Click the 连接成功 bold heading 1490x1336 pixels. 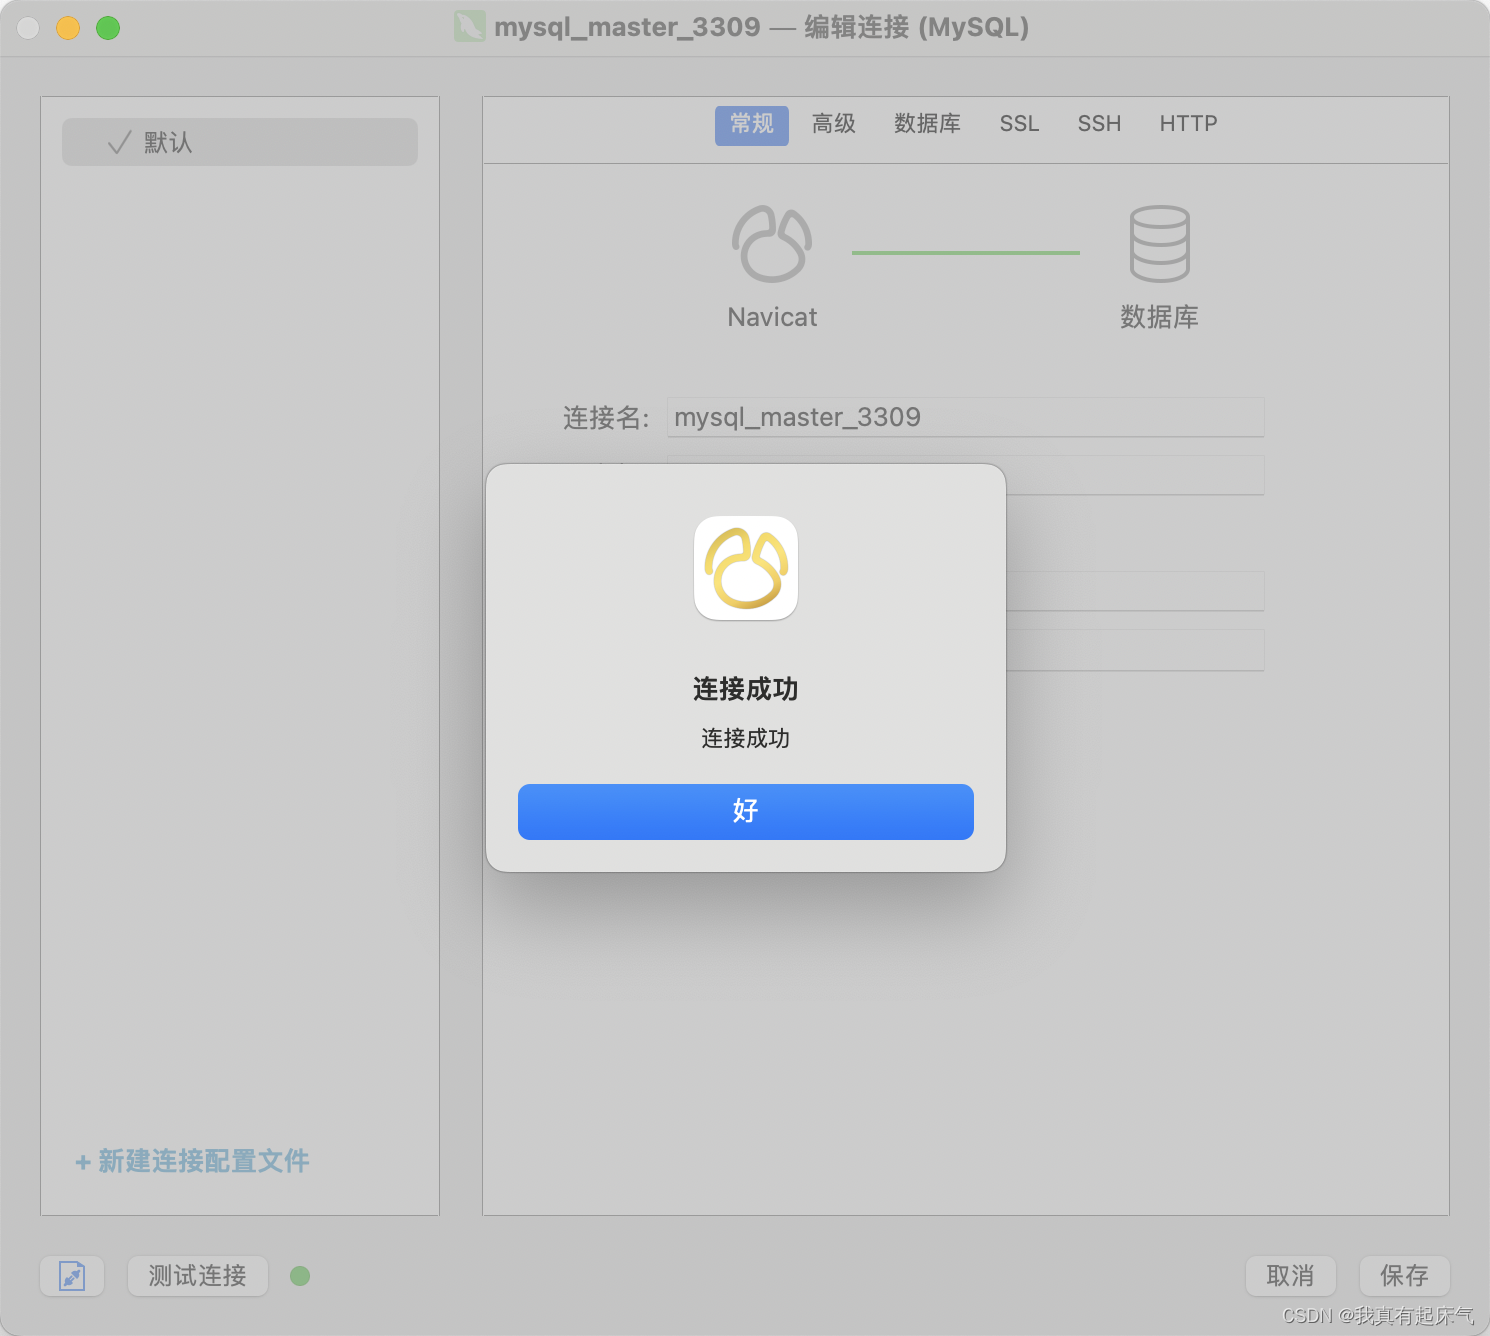click(x=746, y=689)
